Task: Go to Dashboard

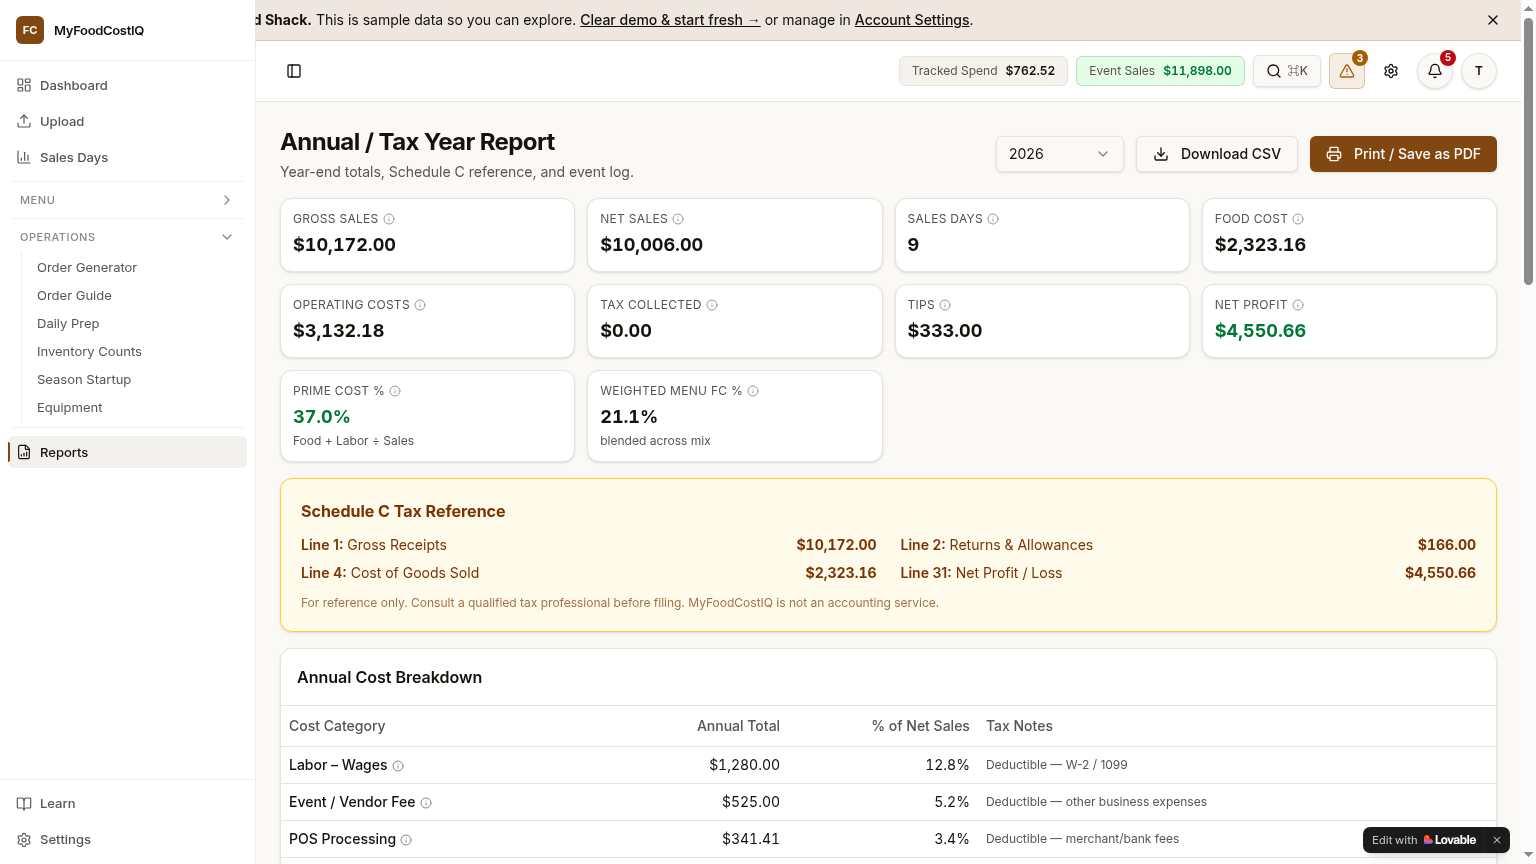Action: (127, 85)
